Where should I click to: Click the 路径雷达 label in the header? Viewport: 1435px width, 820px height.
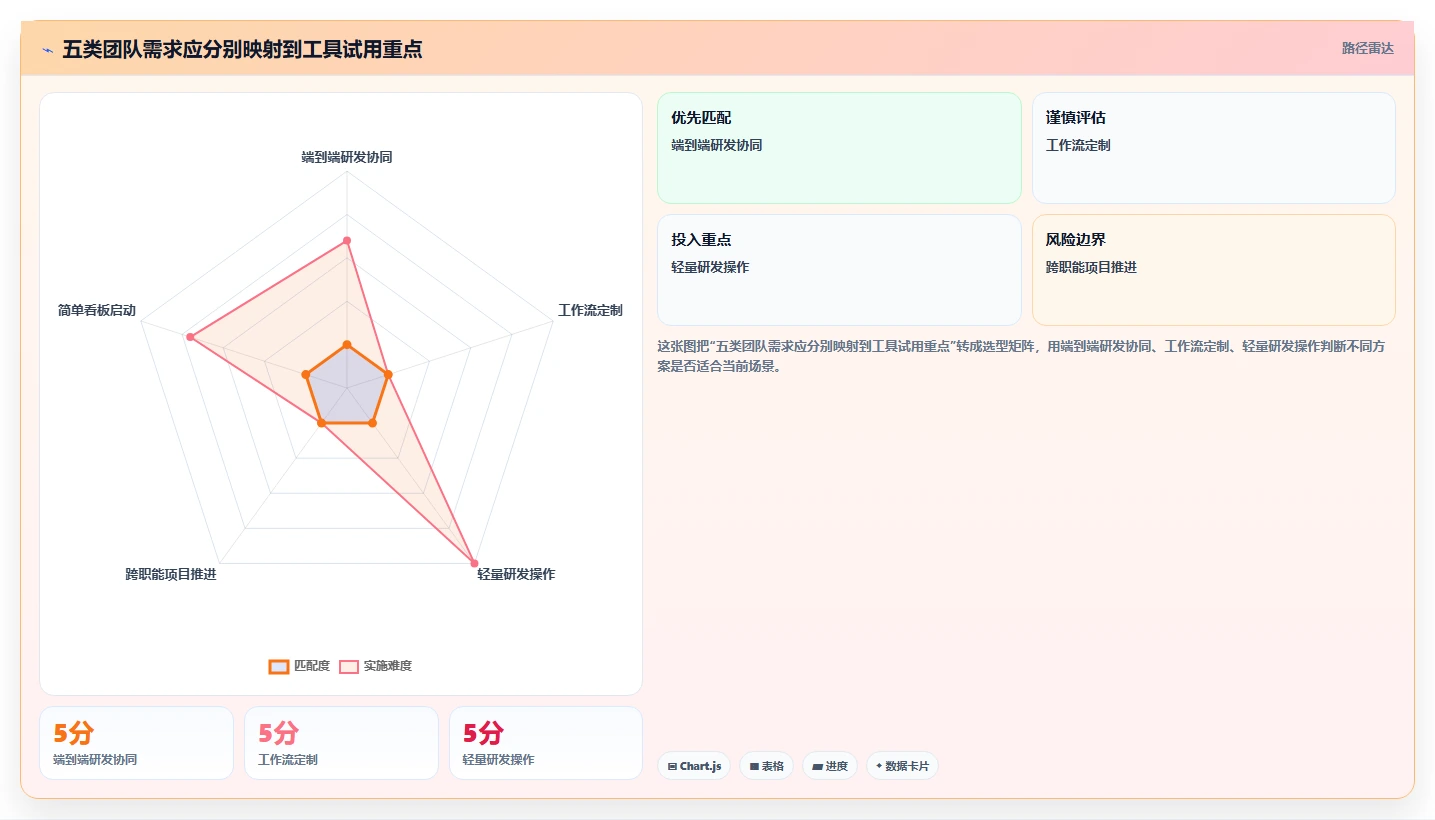1368,48
